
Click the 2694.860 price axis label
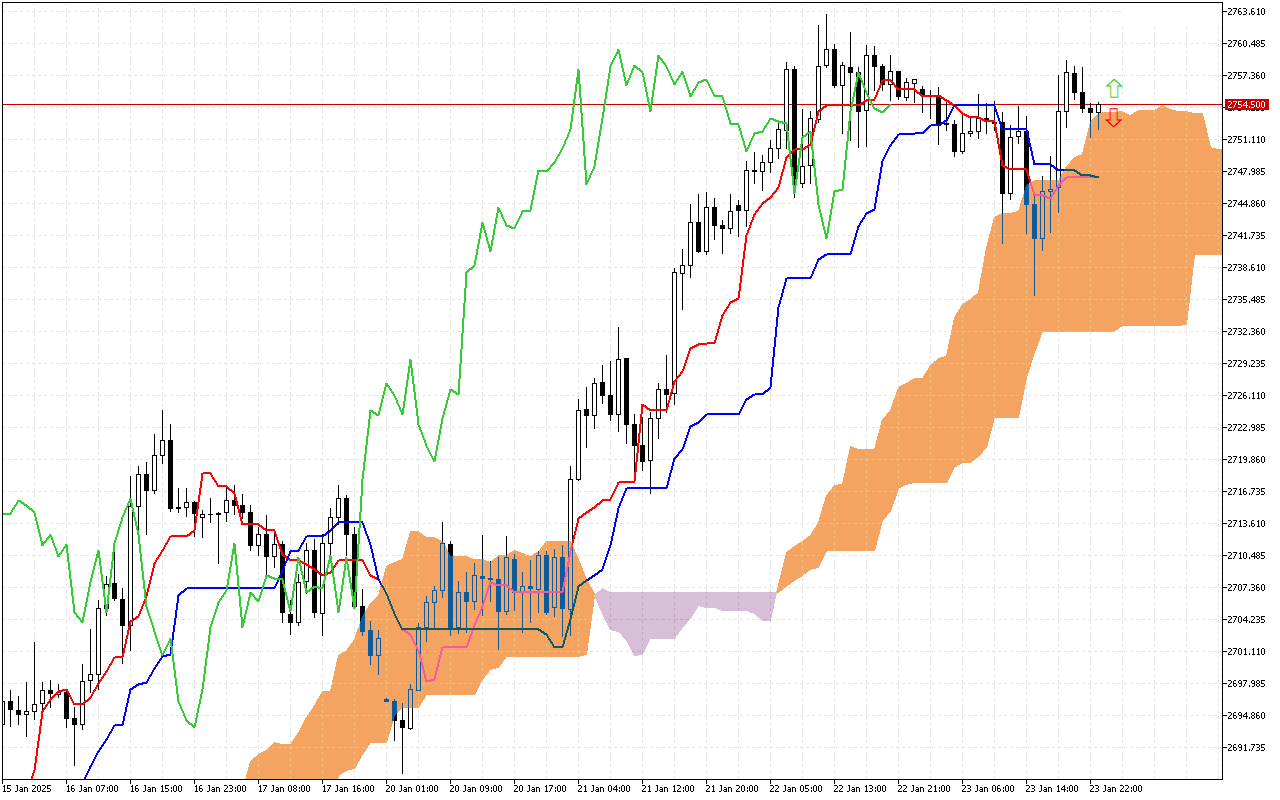[1247, 716]
